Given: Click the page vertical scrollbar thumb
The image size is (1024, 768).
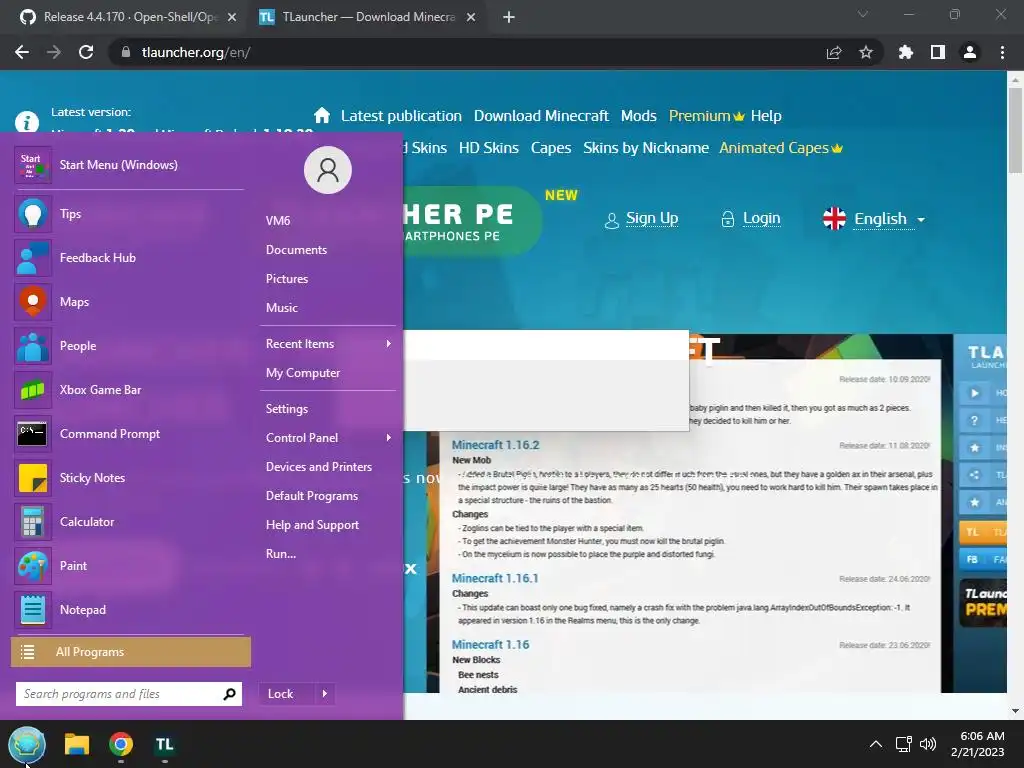Looking at the screenshot, I should coord(1015,131).
